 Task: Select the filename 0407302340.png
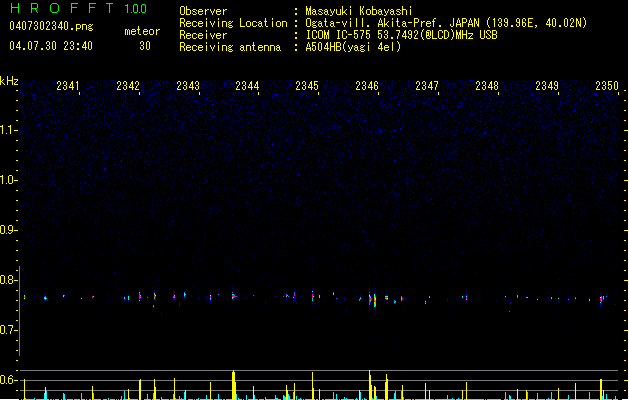click(51, 26)
